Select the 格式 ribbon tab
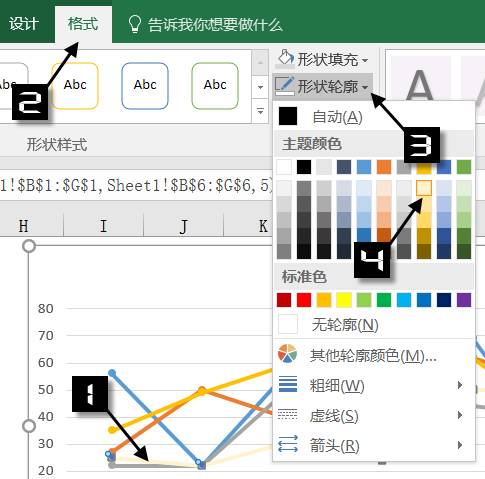This screenshot has width=485, height=479. 83,24
